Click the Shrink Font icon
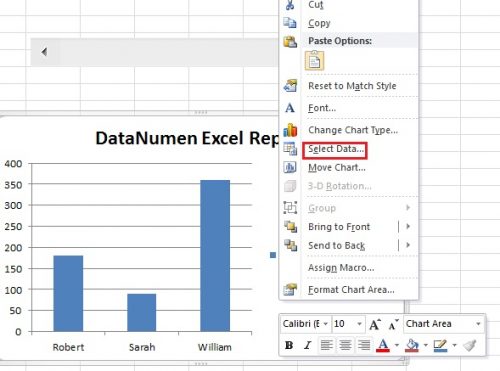 click(x=394, y=324)
